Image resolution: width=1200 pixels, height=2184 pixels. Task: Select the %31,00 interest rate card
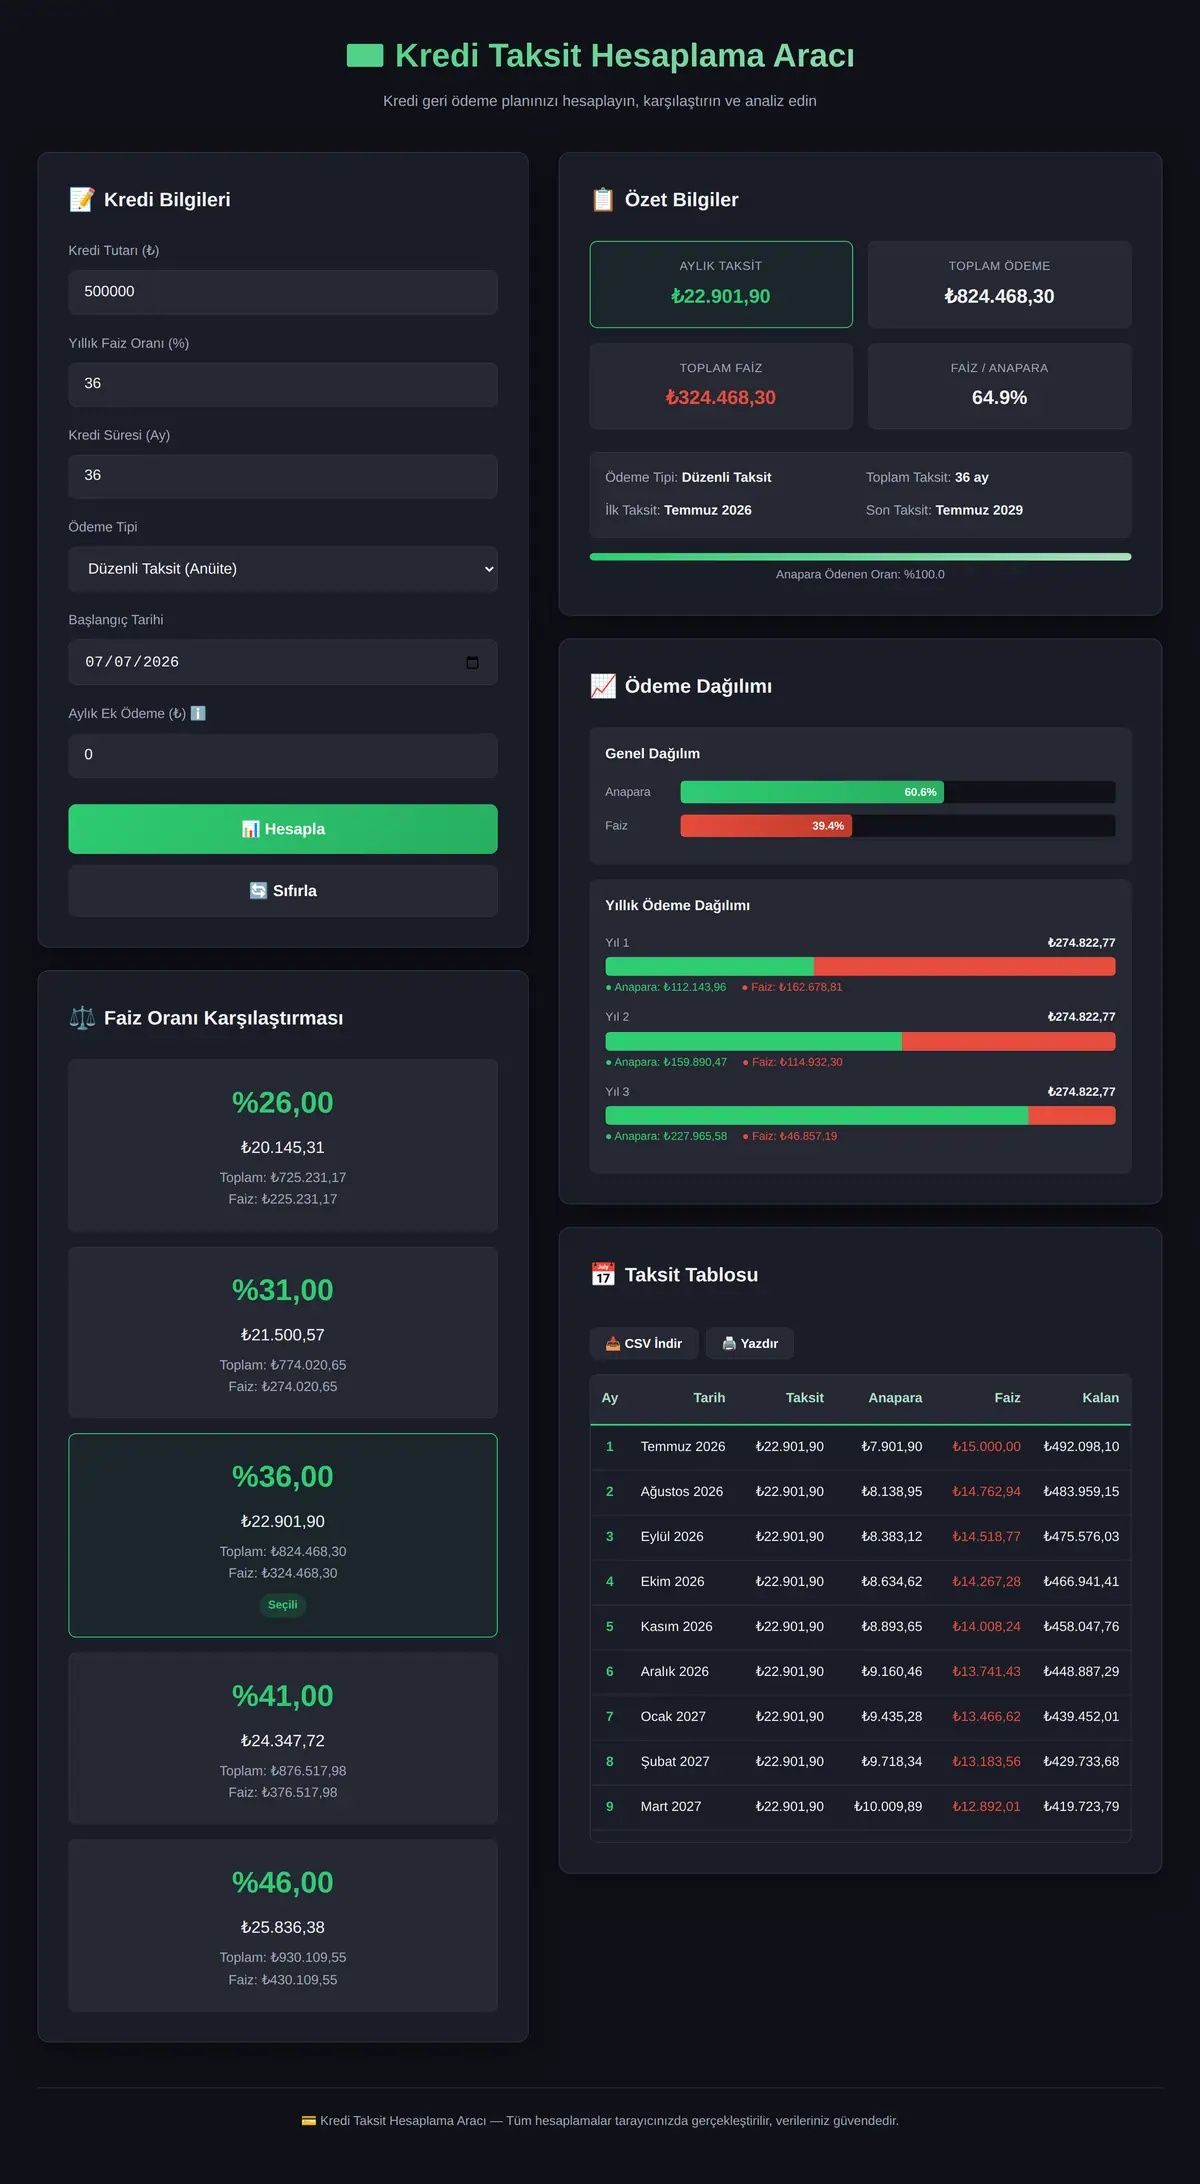[283, 1332]
